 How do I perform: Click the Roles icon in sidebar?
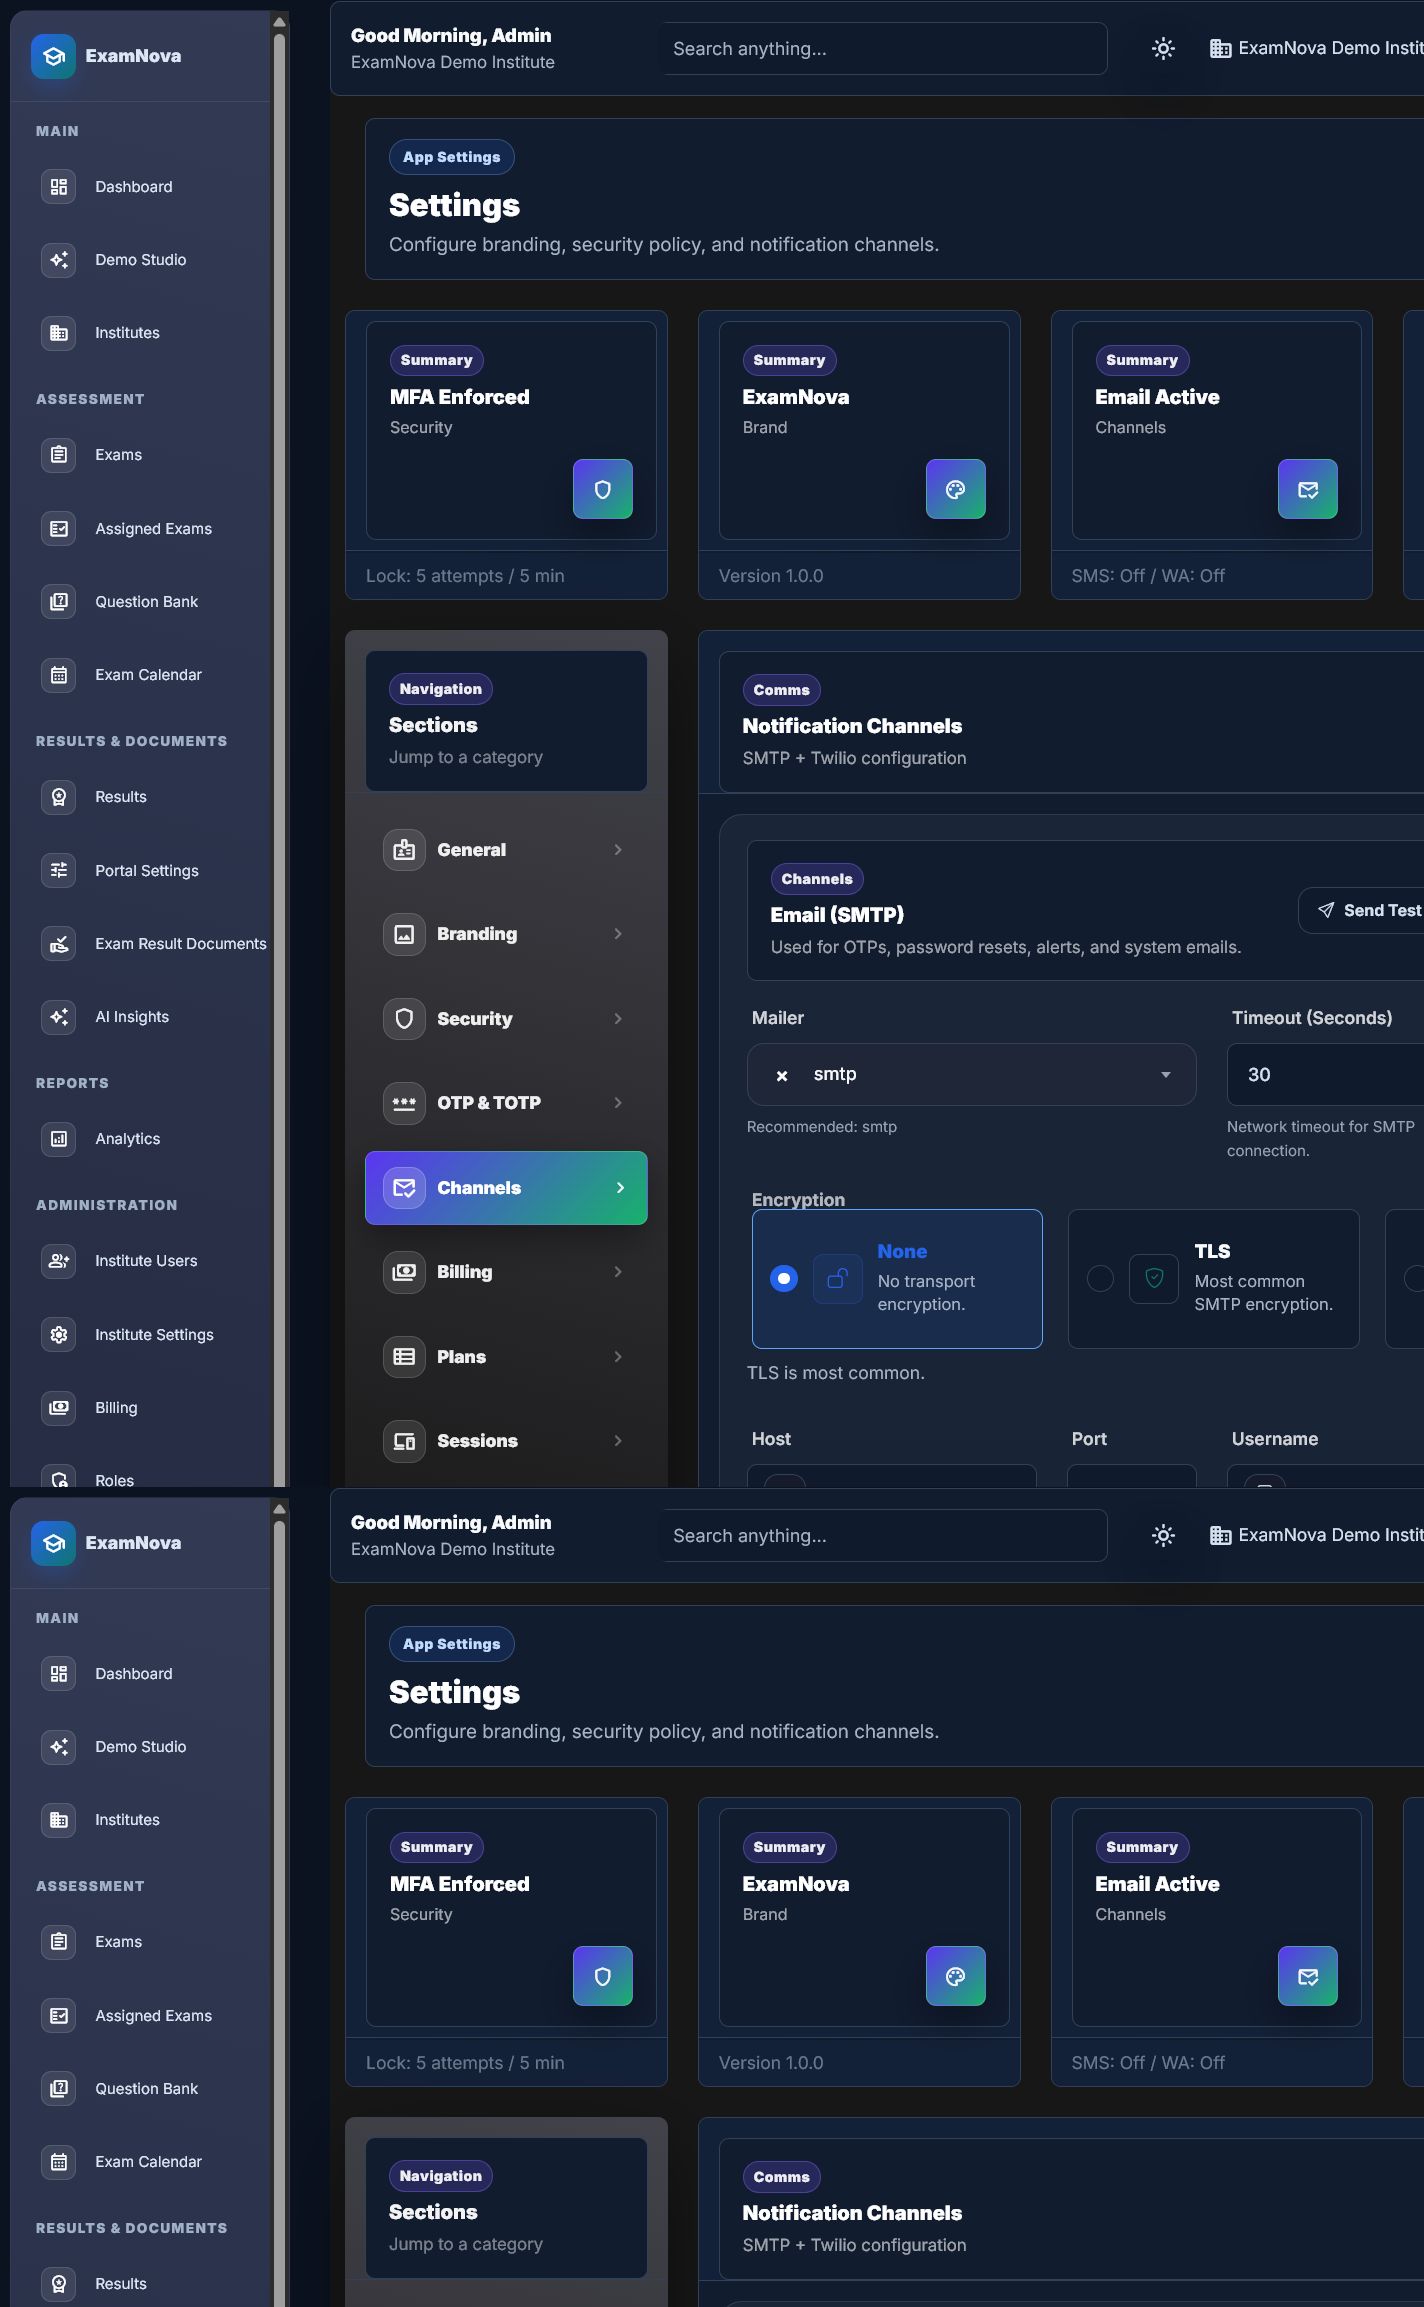pos(59,1478)
